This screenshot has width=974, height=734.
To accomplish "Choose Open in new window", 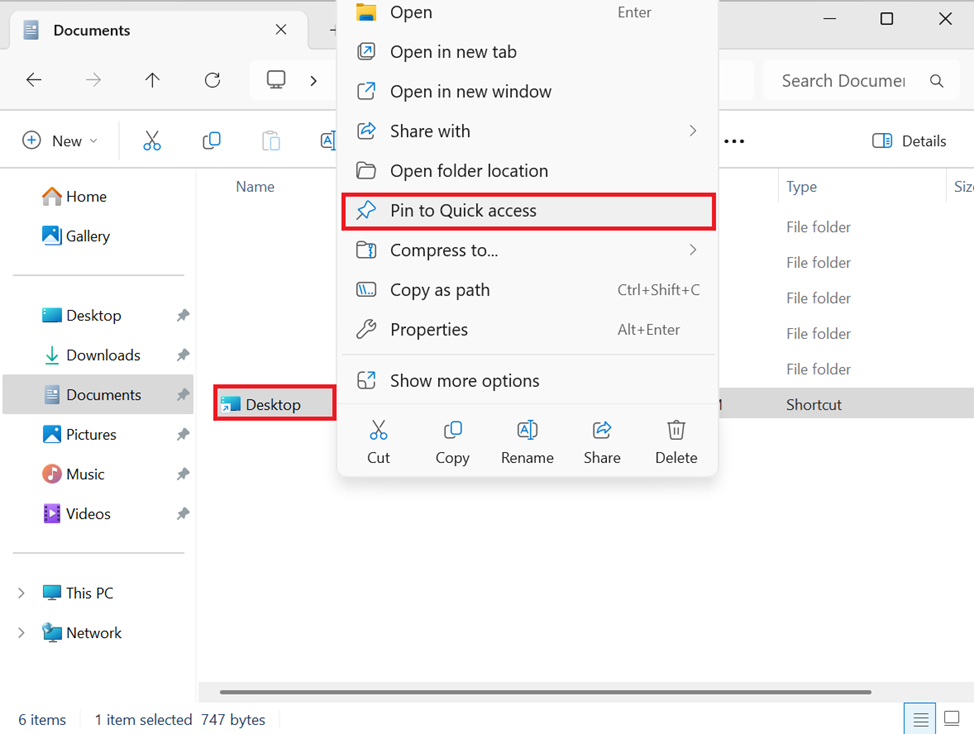I will (x=528, y=92).
